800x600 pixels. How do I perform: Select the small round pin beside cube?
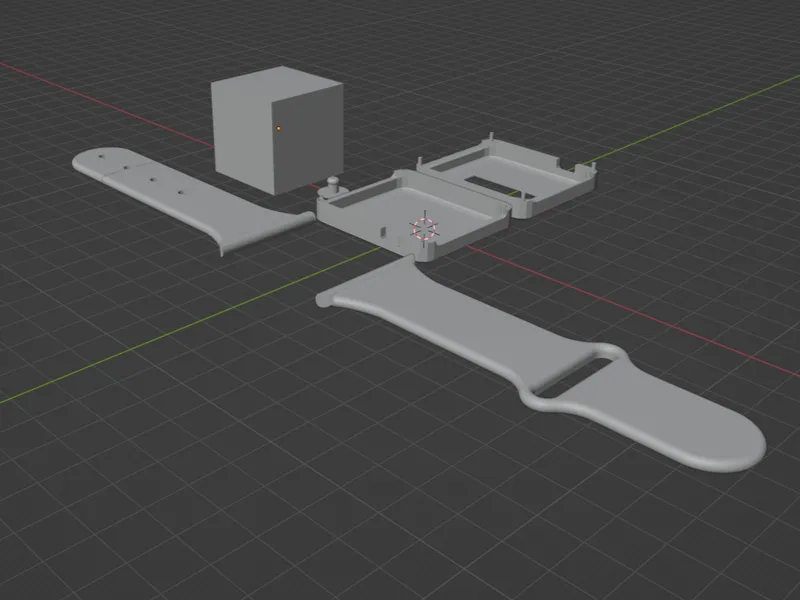click(332, 187)
